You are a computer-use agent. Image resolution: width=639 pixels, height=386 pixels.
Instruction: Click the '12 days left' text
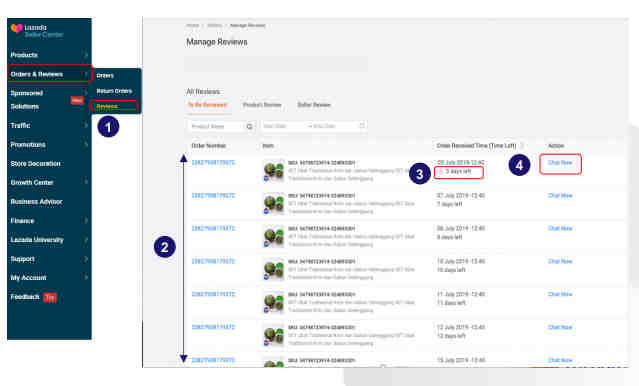(x=451, y=336)
